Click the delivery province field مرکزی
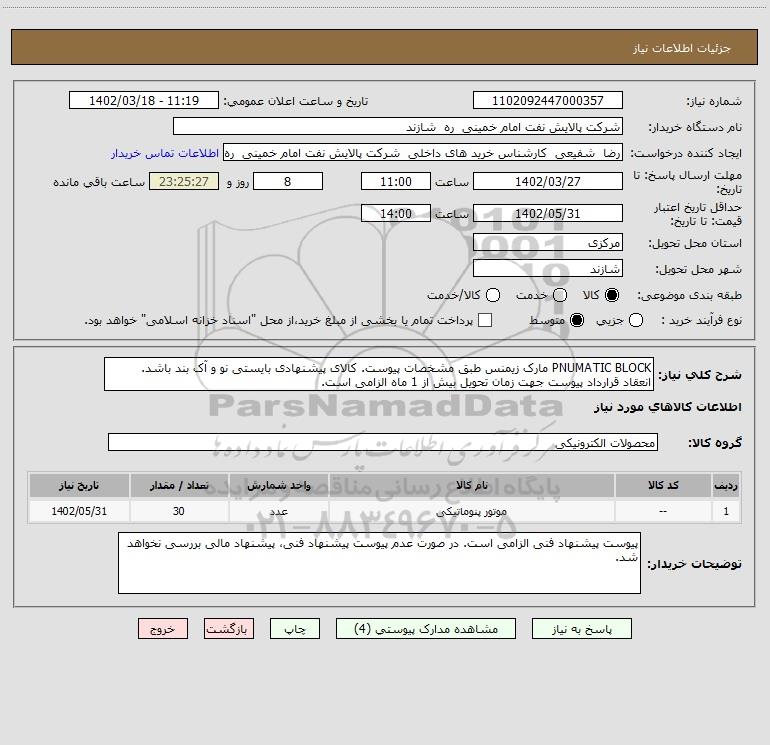 (548, 242)
